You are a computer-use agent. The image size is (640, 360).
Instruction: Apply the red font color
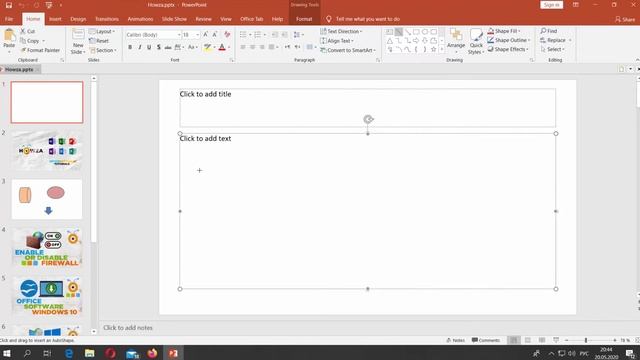point(222,47)
